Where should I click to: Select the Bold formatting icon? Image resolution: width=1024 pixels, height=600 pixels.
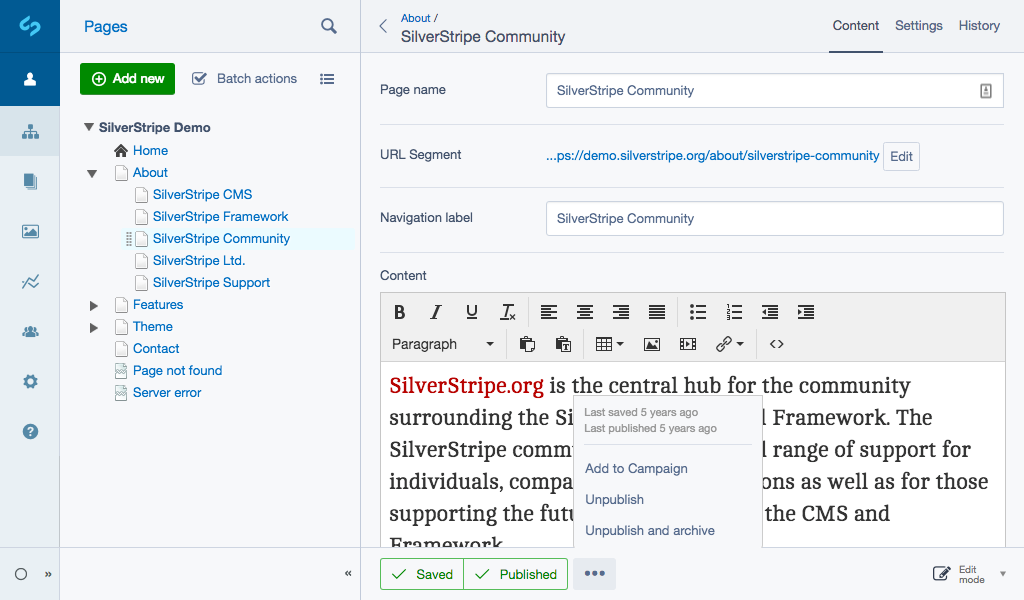[x=399, y=312]
